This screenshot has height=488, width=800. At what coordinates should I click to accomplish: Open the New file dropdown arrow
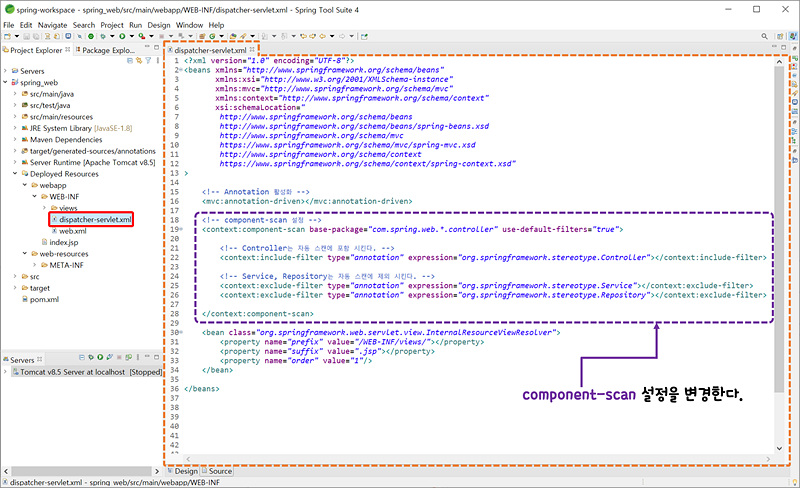tap(17, 36)
